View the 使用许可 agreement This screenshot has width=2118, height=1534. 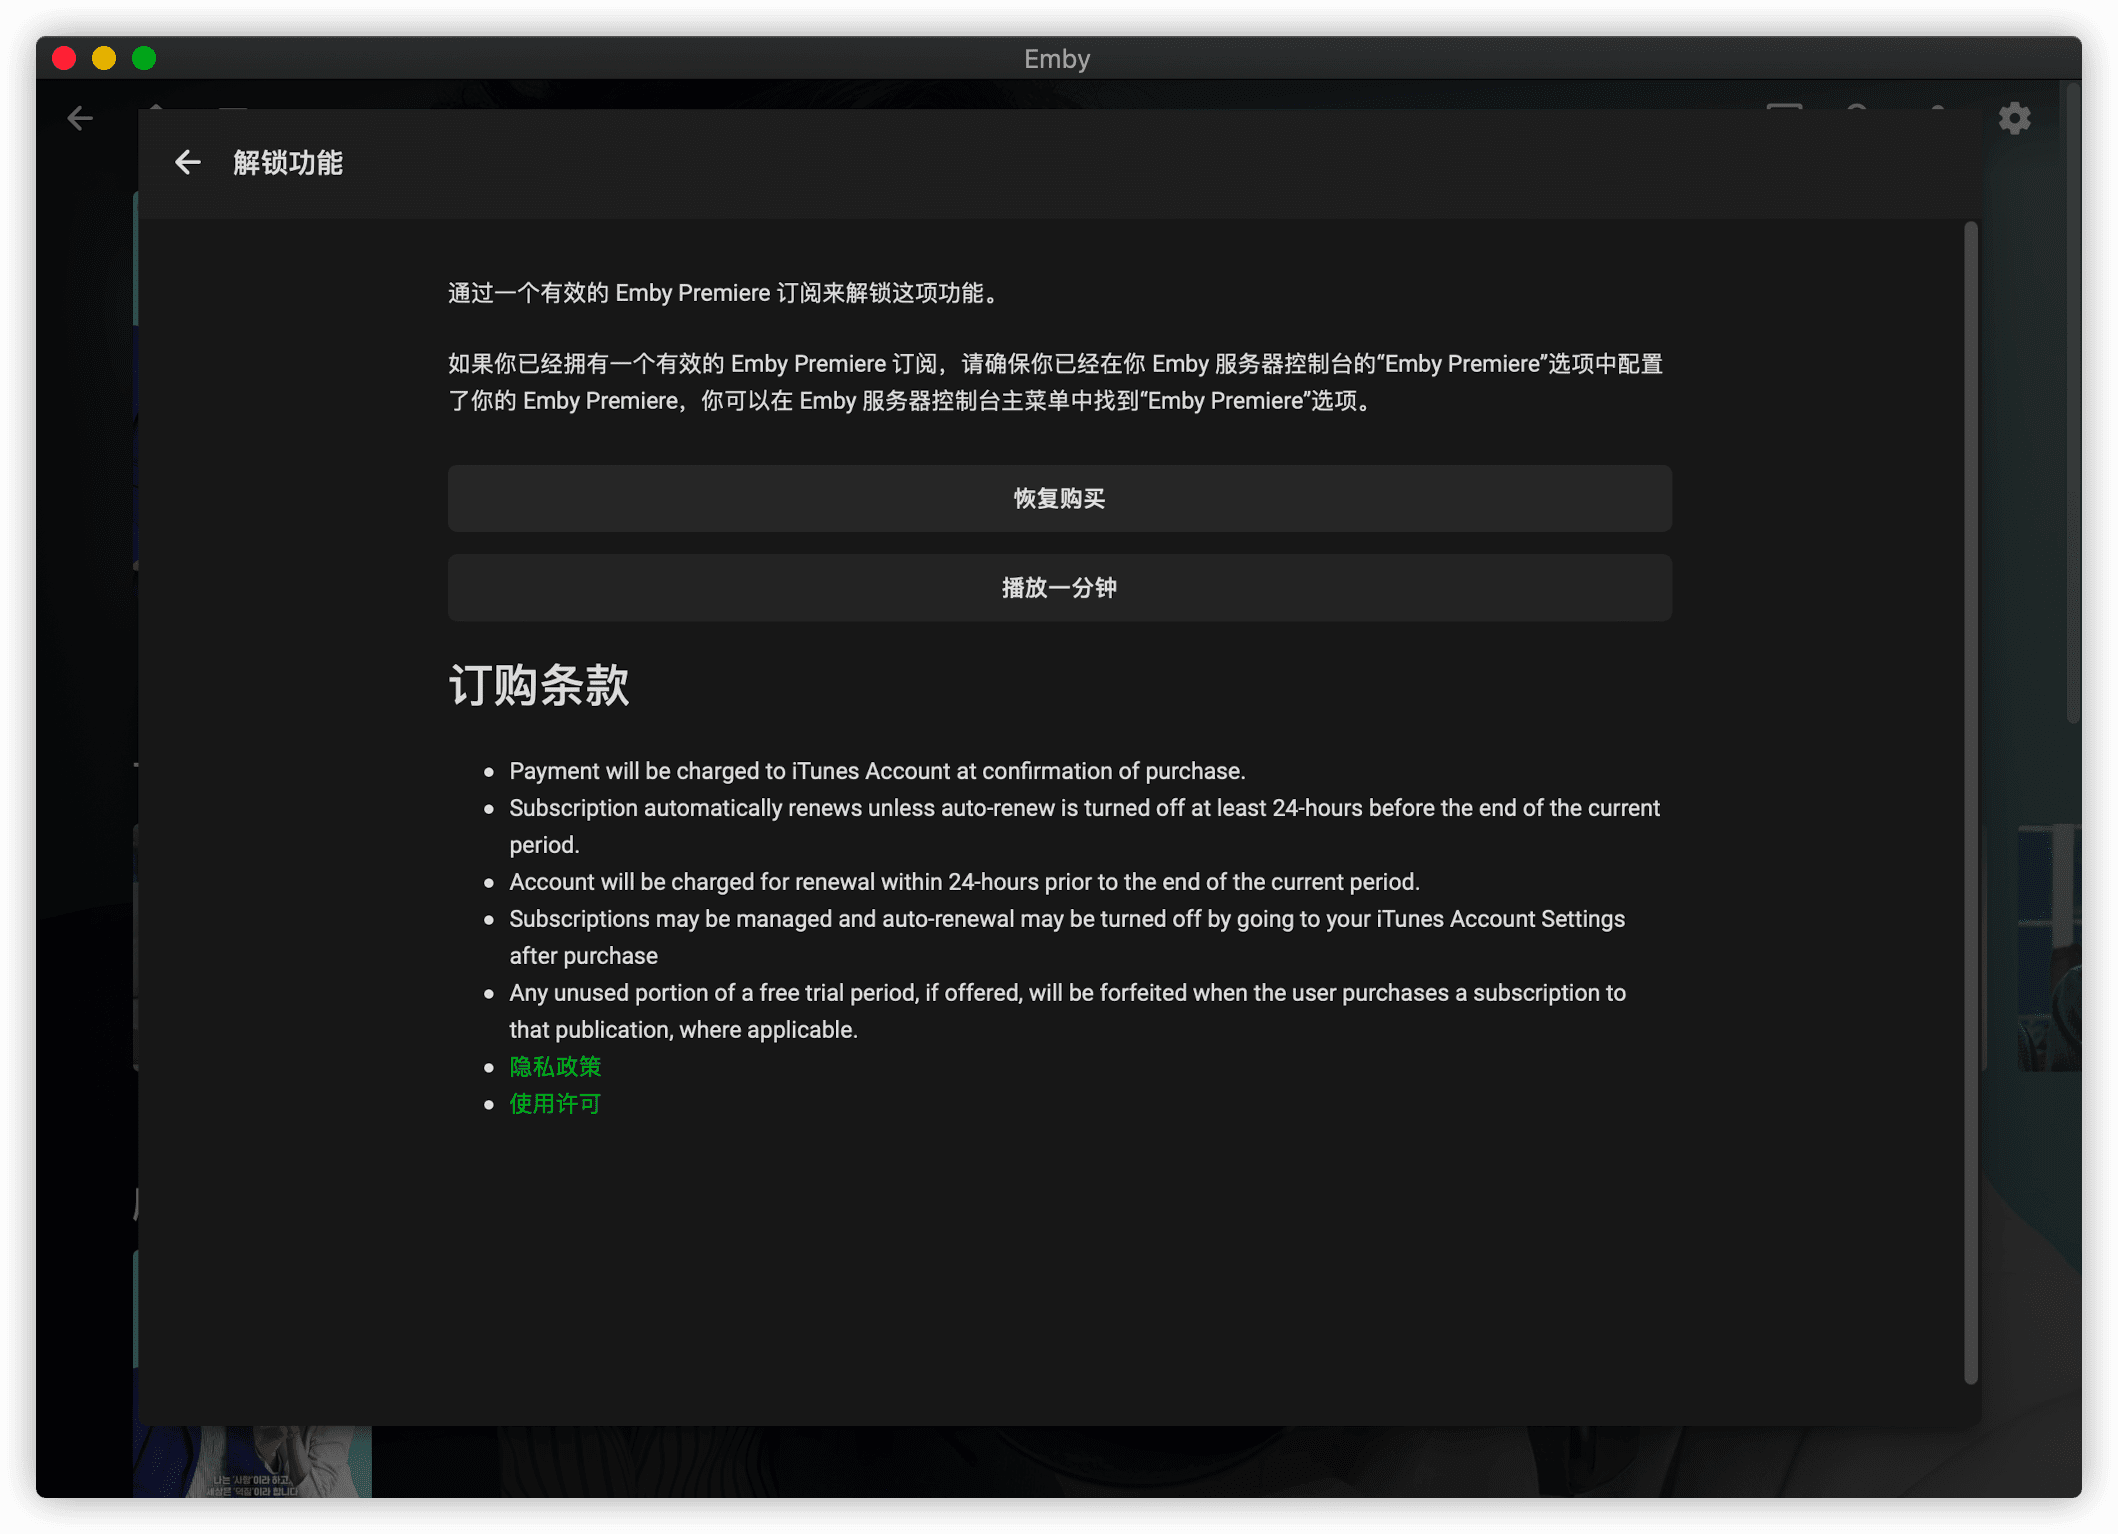554,1103
